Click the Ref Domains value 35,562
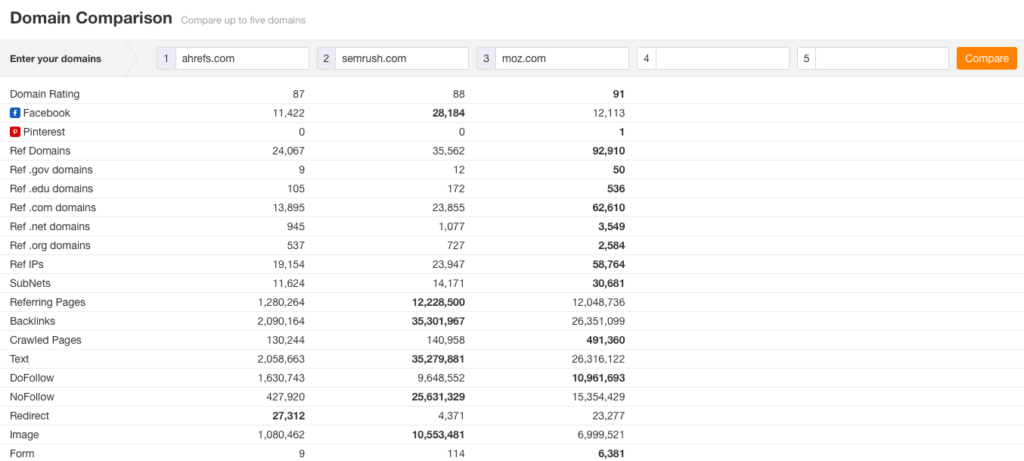 449,151
